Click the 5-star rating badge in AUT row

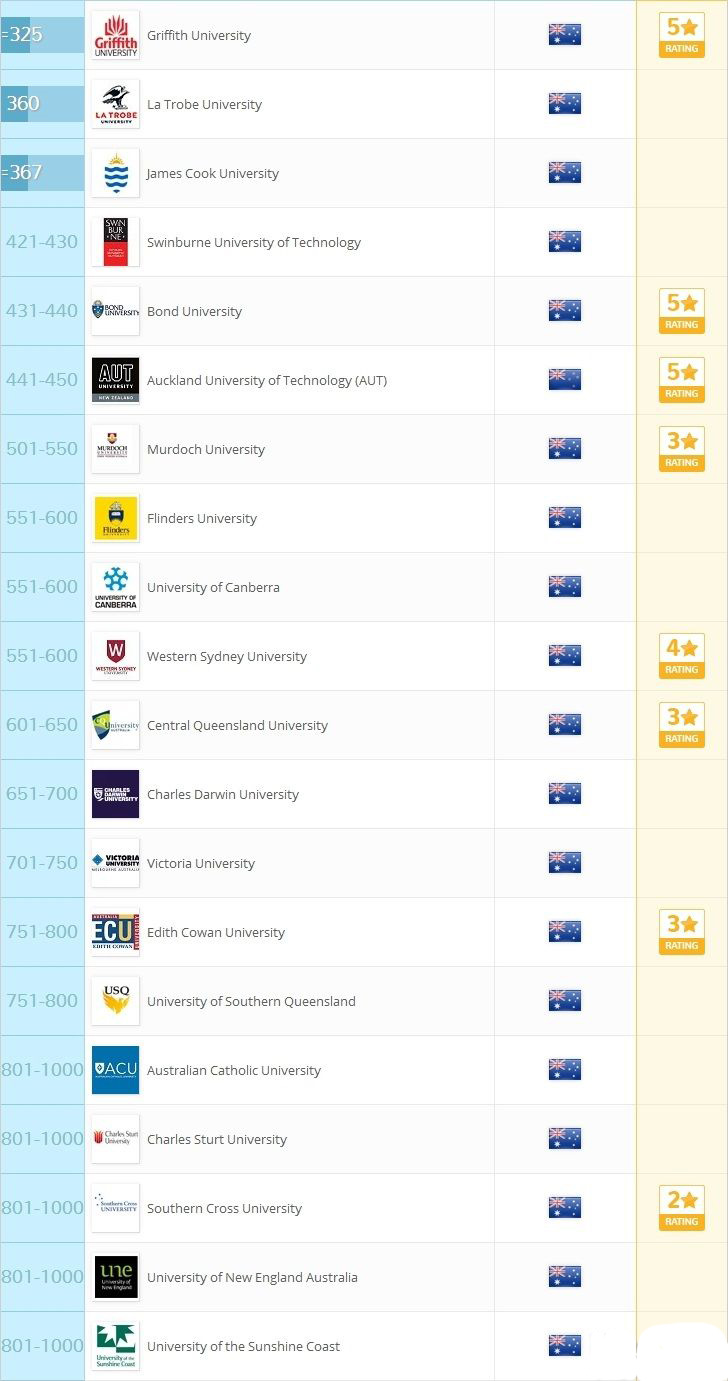682,380
